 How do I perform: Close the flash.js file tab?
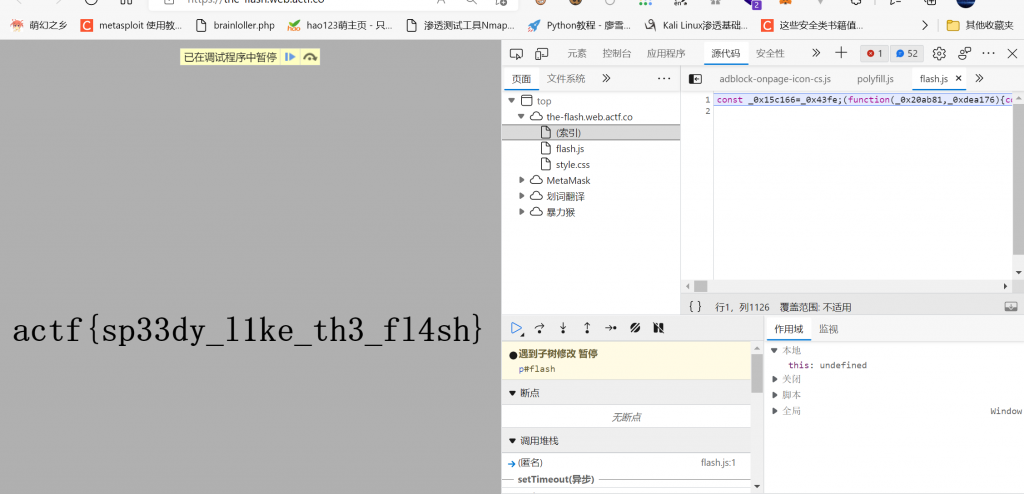(959, 78)
